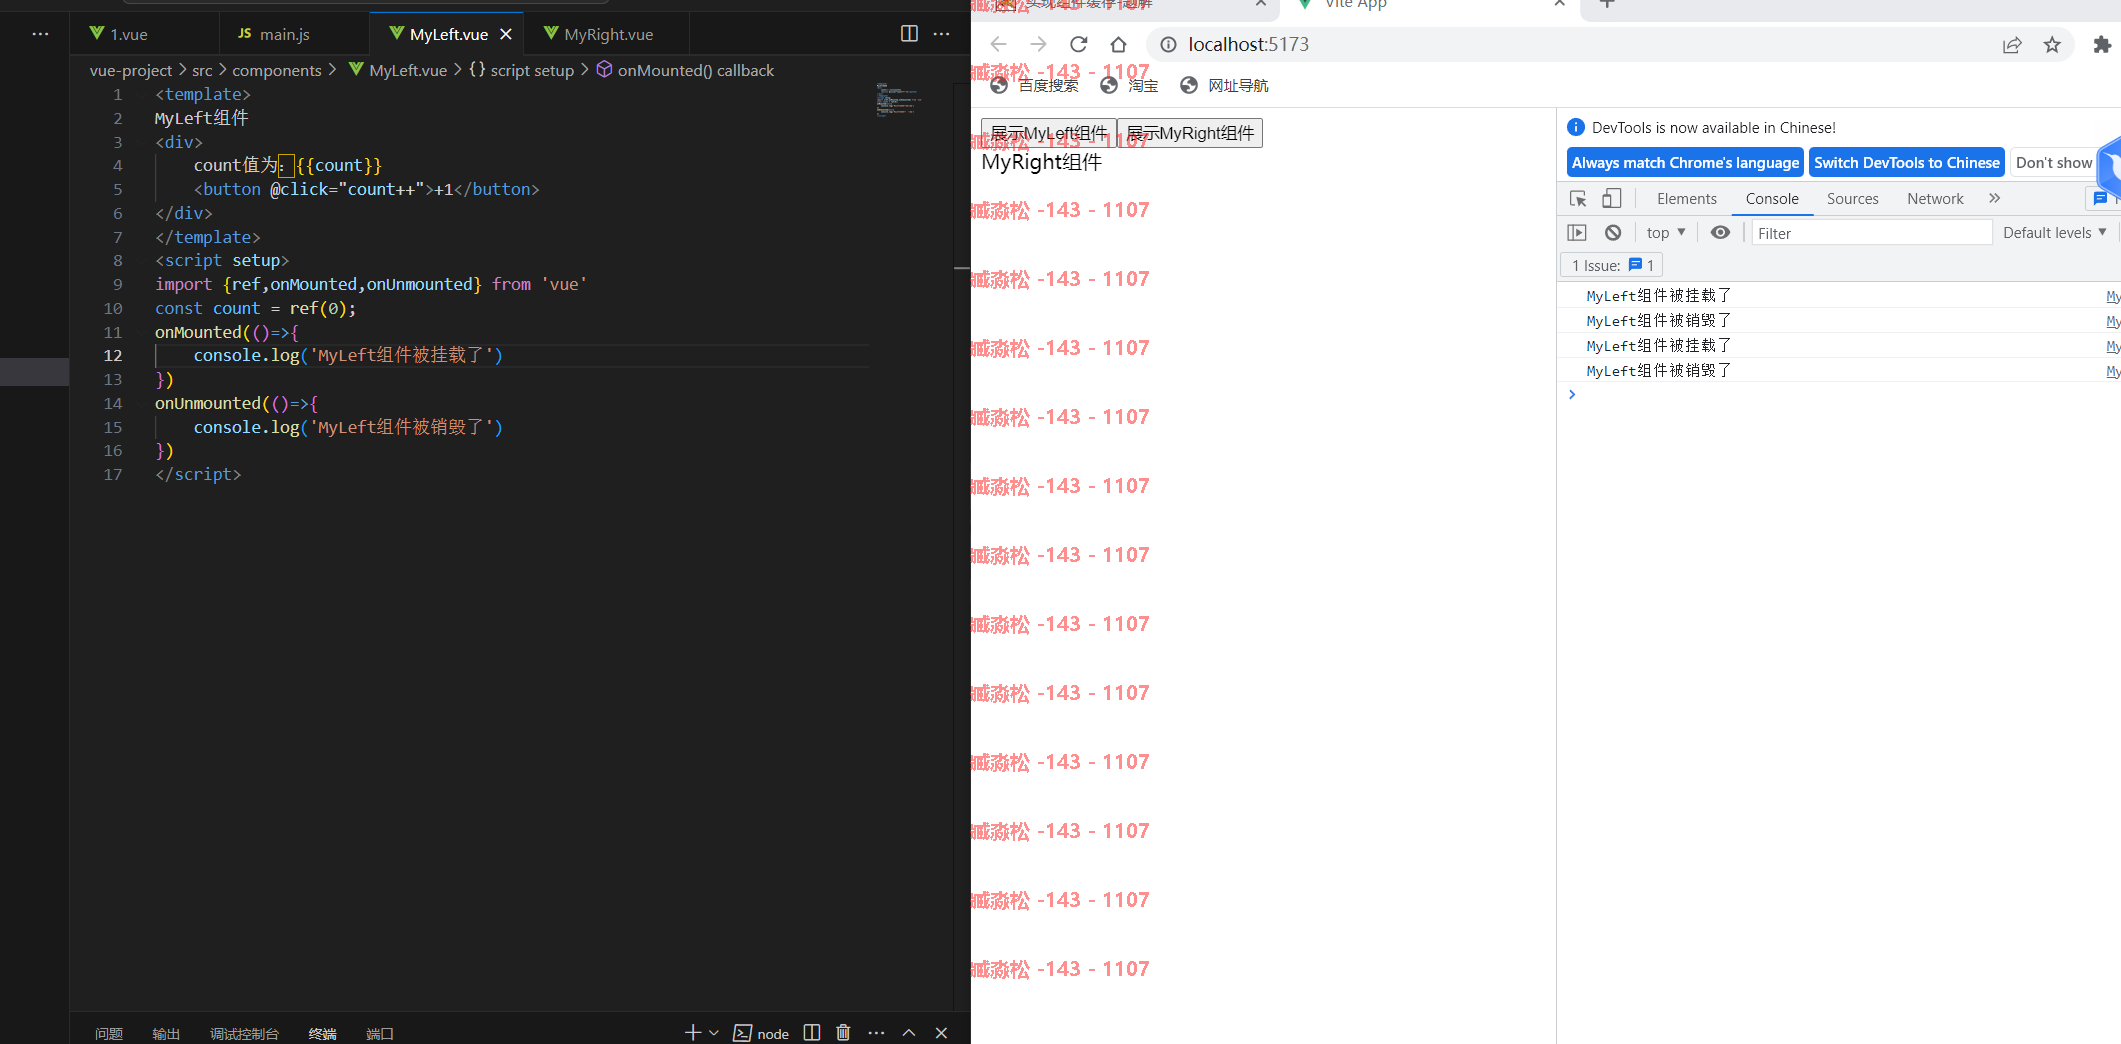Image resolution: width=2121 pixels, height=1044 pixels.
Task: Open the Elements DevTools tab
Action: [x=1686, y=198]
